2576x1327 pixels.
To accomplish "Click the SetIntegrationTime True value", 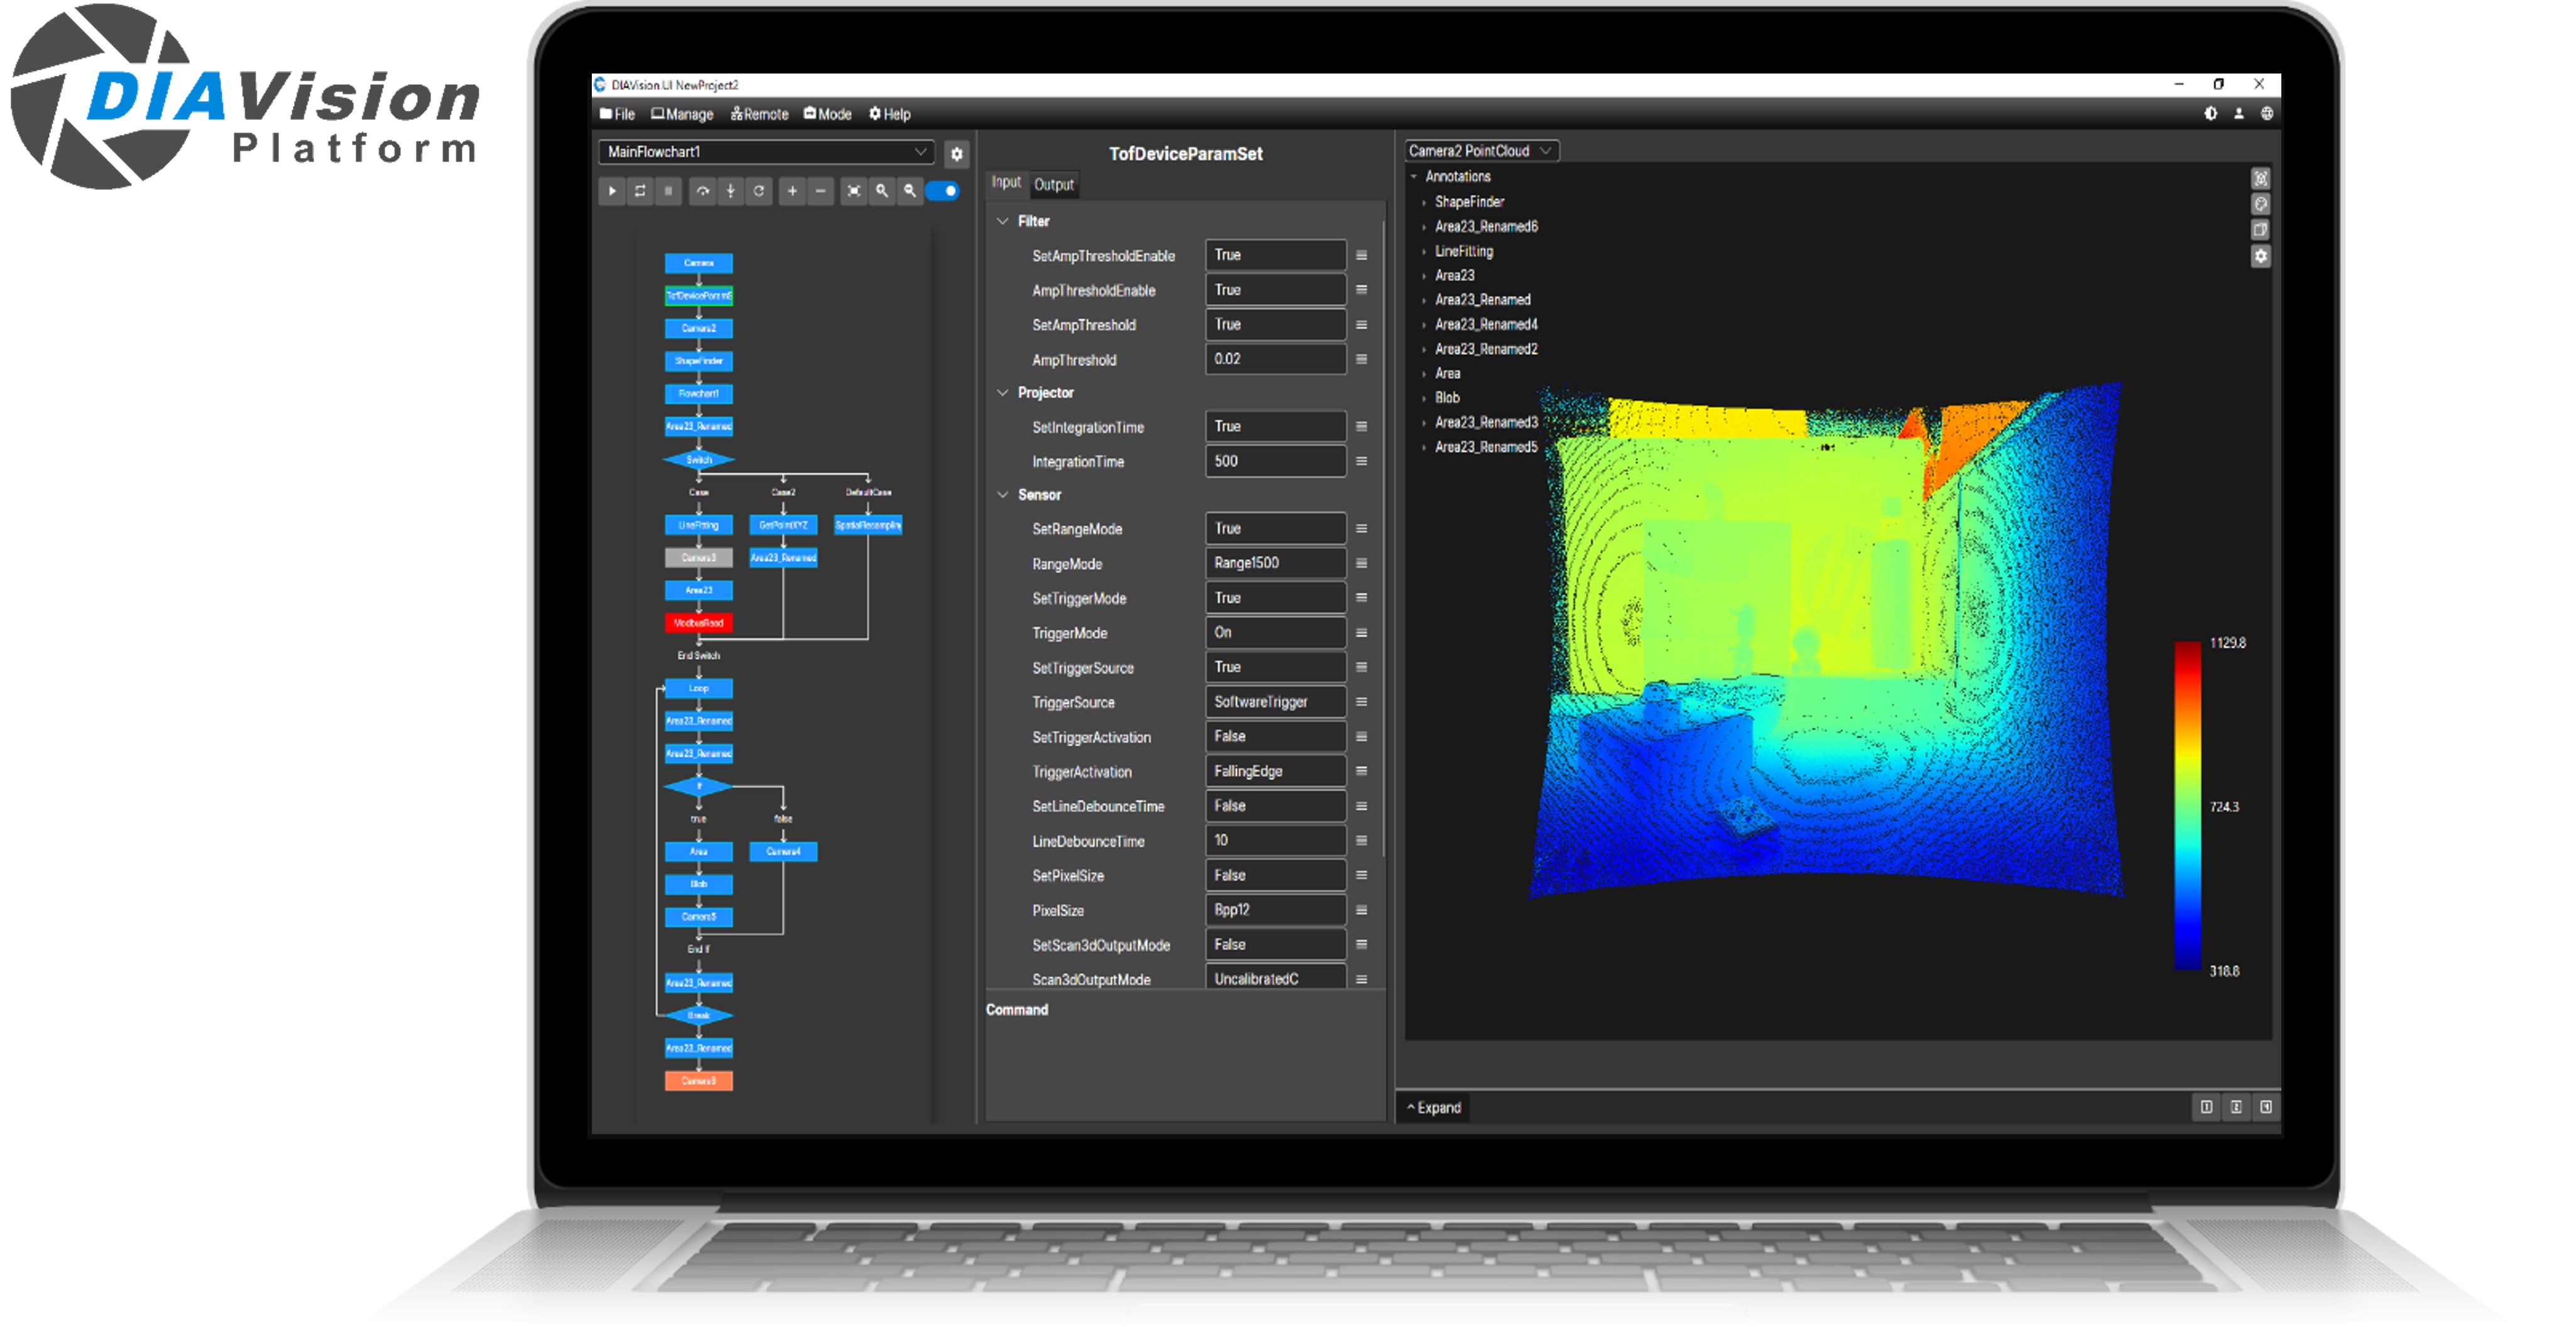I will pos(1275,427).
